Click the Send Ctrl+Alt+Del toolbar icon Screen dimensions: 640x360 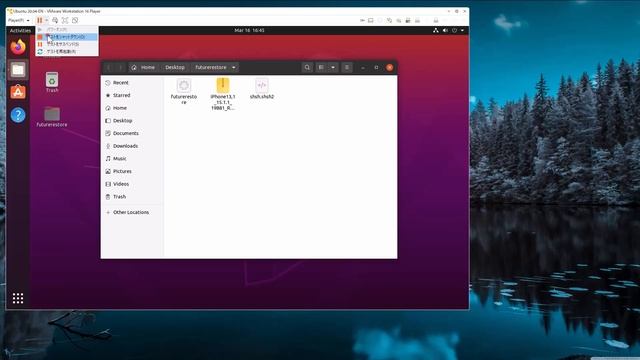pos(55,20)
